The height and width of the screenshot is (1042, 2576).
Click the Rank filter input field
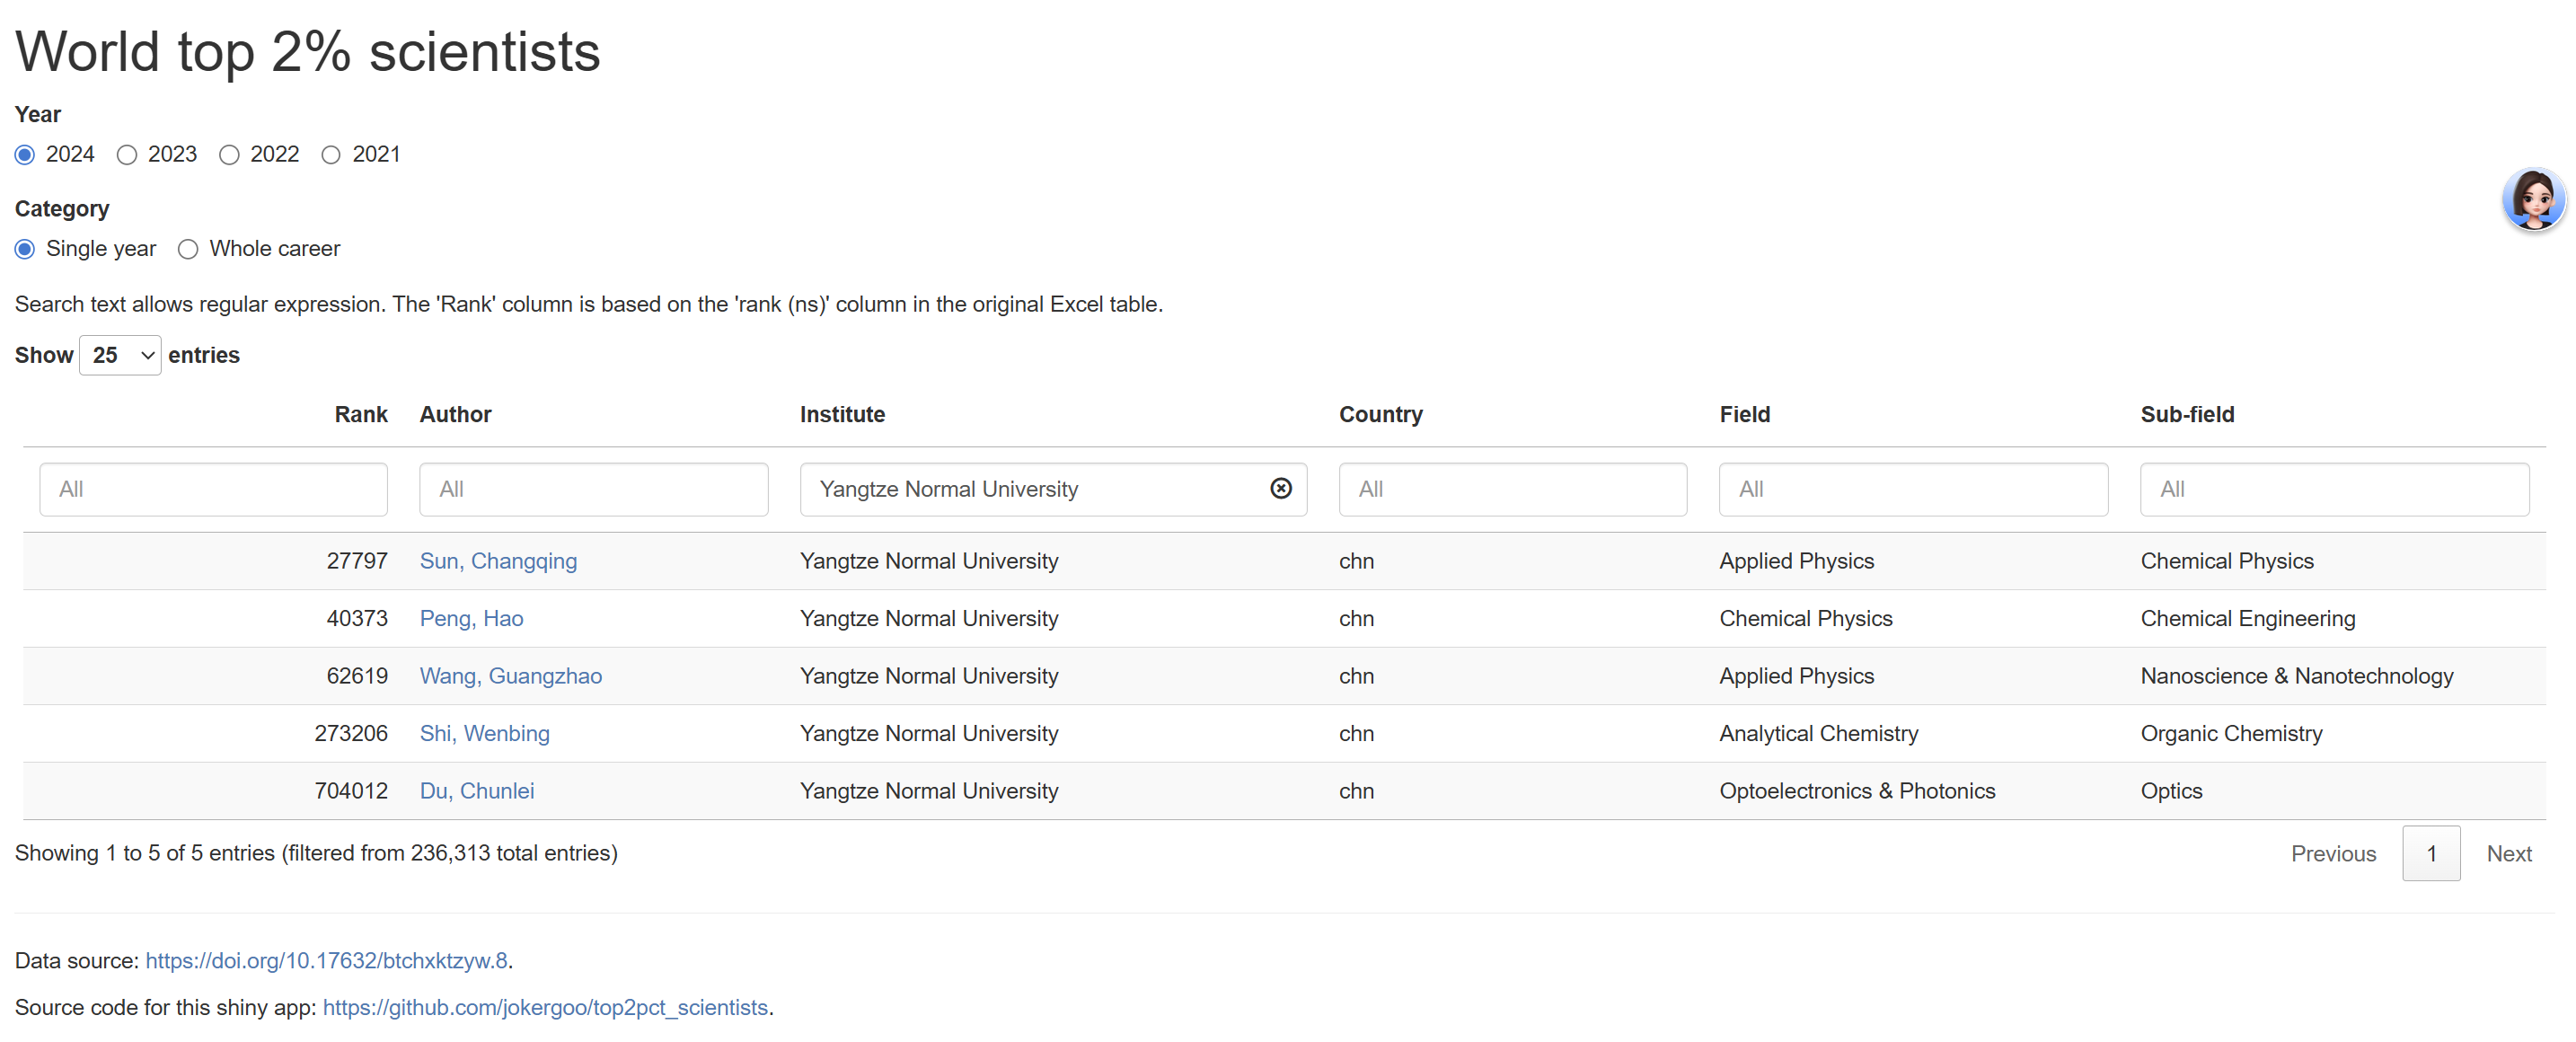213,489
